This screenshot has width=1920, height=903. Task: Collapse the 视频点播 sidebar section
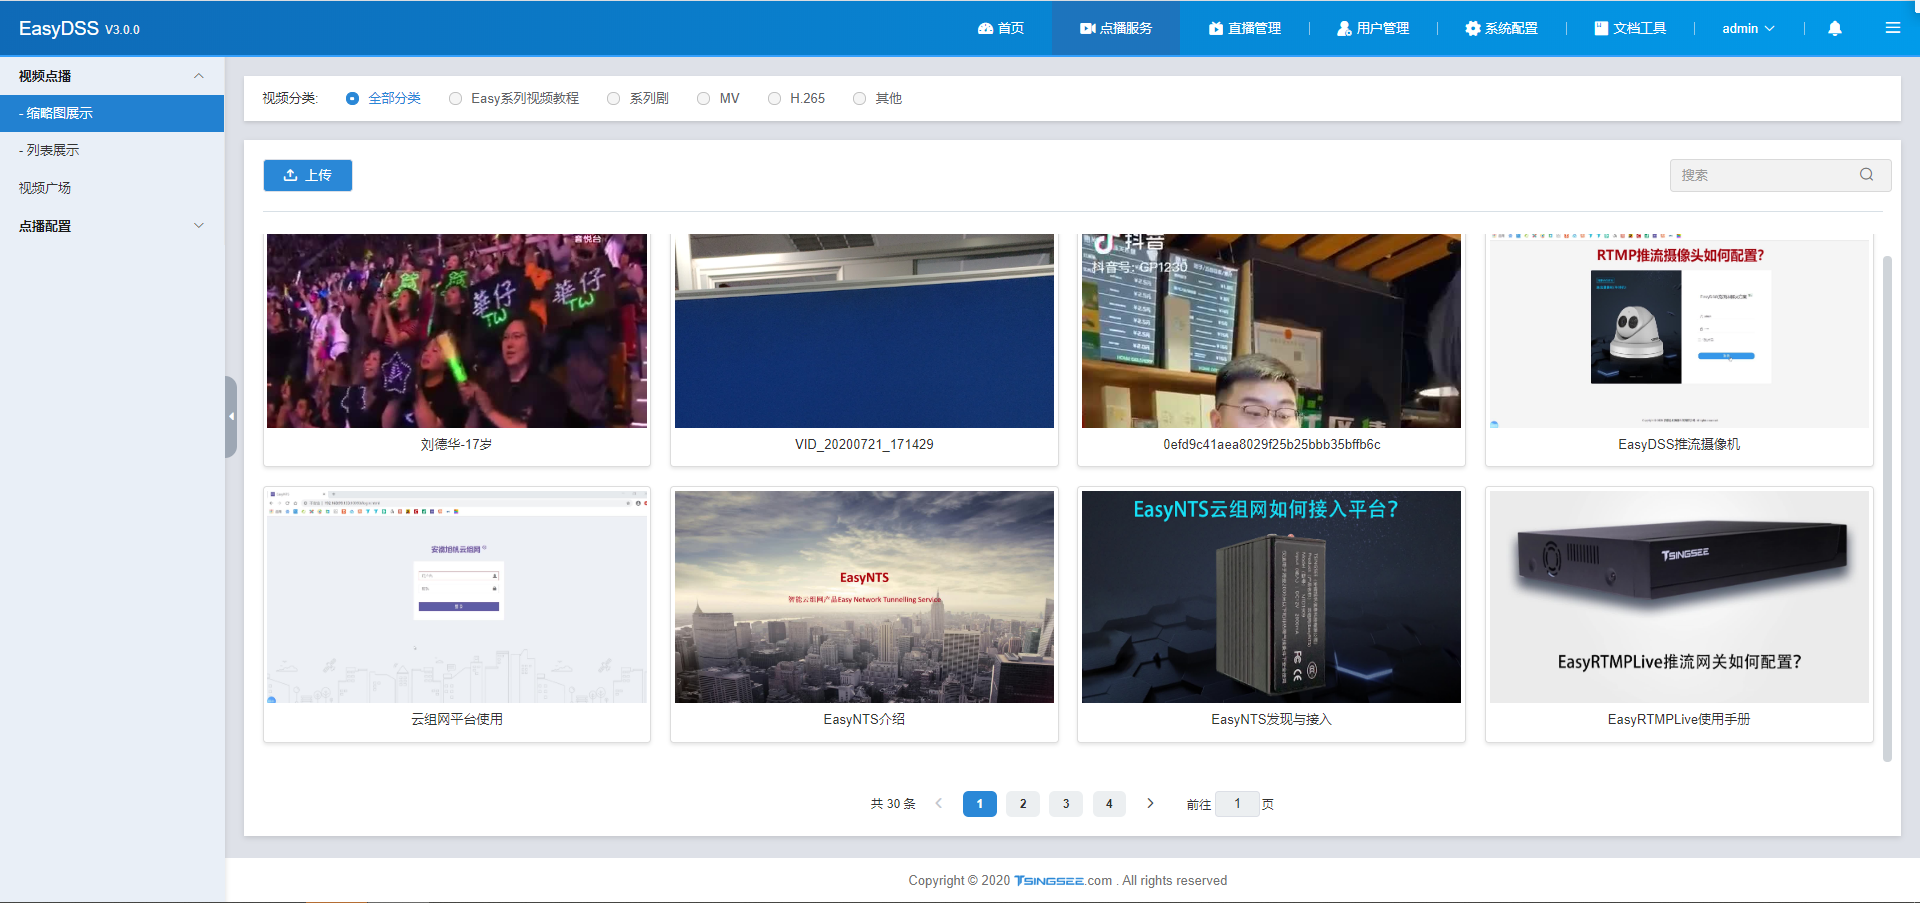pyautogui.click(x=112, y=76)
